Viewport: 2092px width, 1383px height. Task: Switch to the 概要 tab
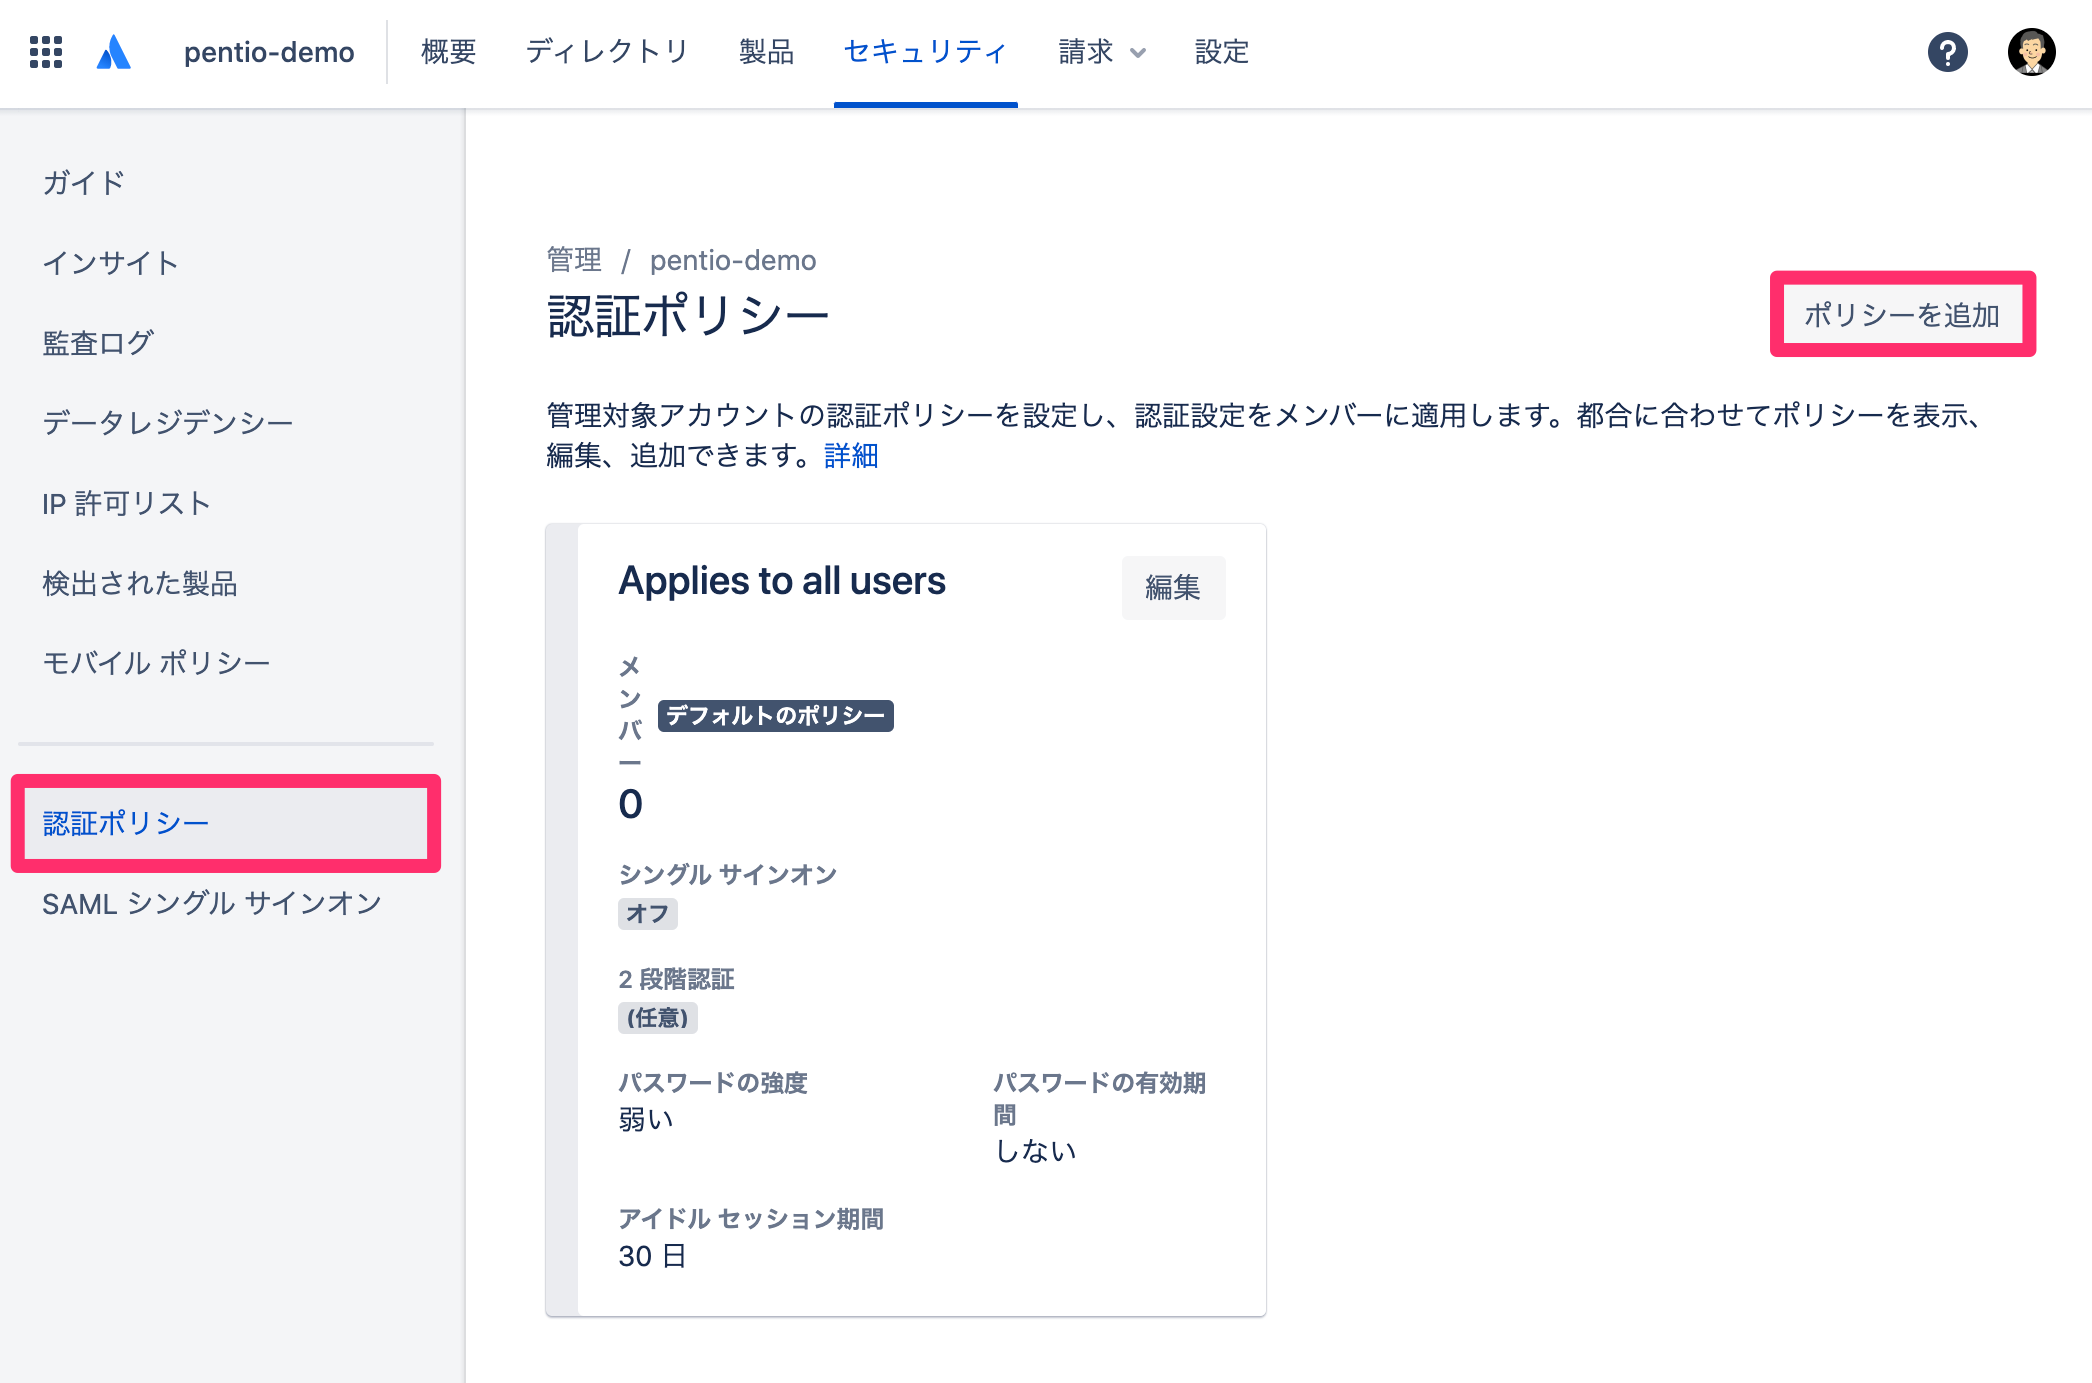coord(449,52)
